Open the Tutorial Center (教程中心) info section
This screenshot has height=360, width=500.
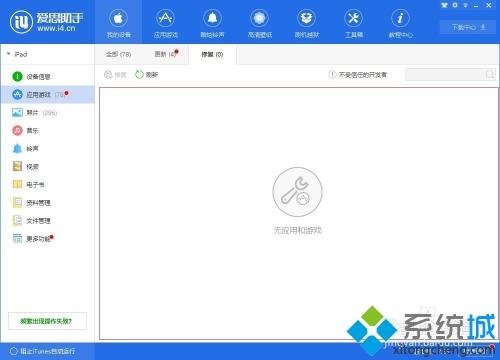tap(400, 23)
